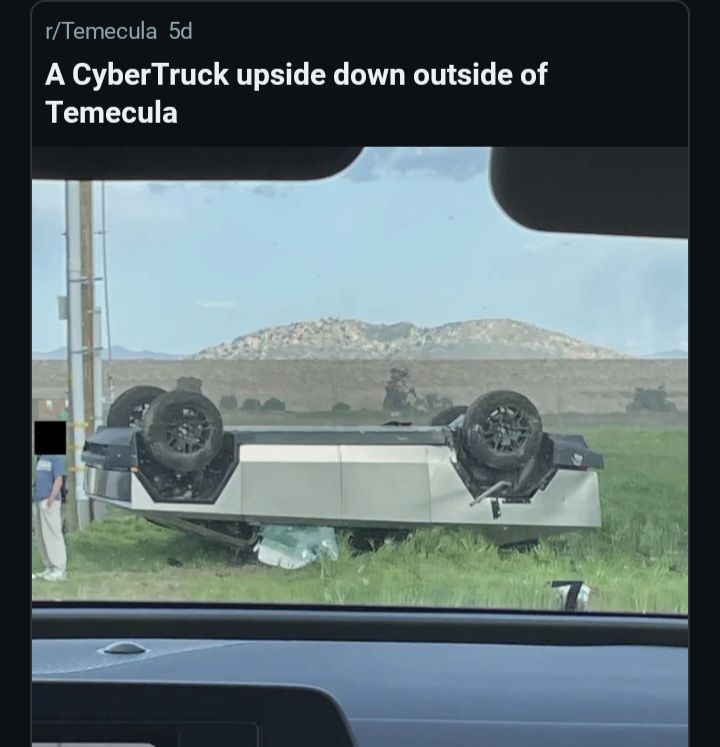Click the word Temecula in the title's second line
Viewport: 720px width, 747px height.
112,112
